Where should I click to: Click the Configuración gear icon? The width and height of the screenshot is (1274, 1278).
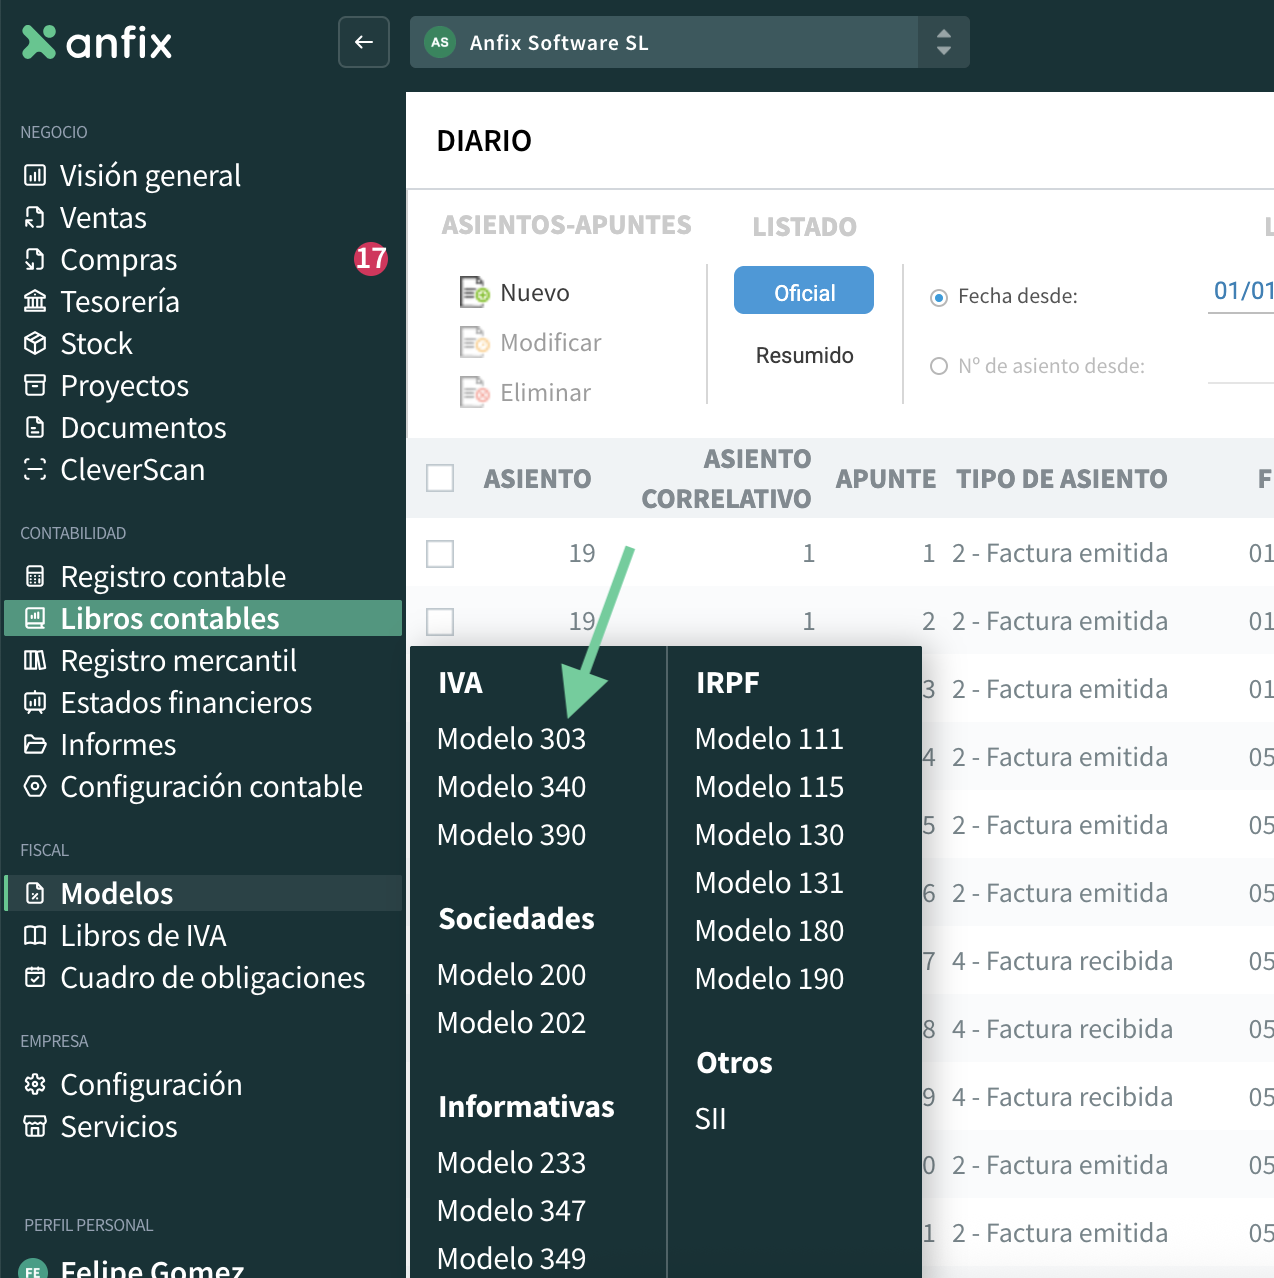(x=35, y=1084)
